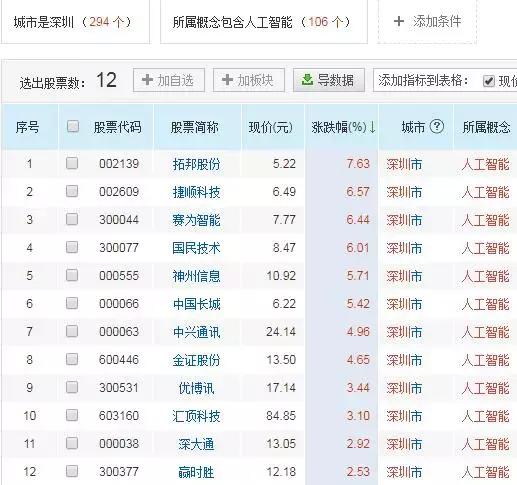Open stock link 金证股份
The height and width of the screenshot is (485, 517).
point(196,360)
